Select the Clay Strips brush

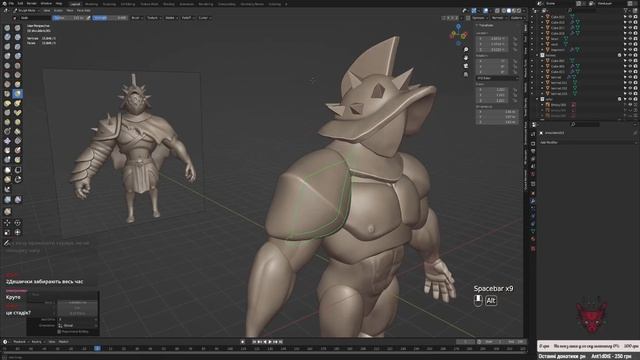[x=18, y=37]
